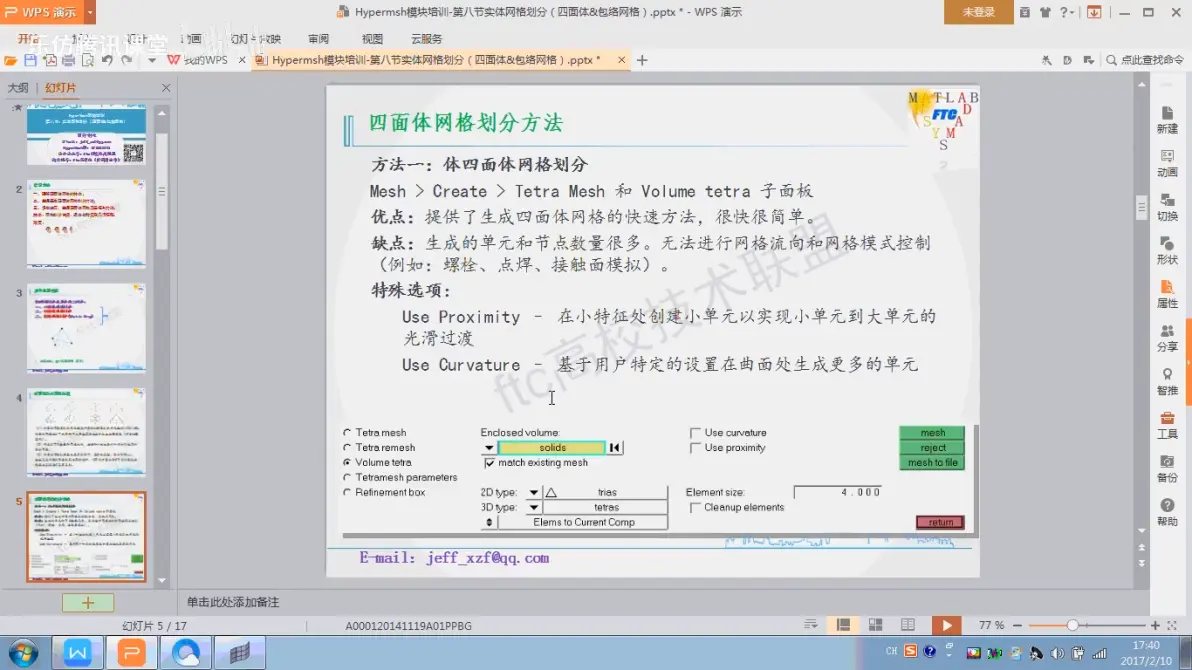Expand the ribbon options dropdown near search
Viewport: 1192px width, 670px height.
[x=1089, y=60]
